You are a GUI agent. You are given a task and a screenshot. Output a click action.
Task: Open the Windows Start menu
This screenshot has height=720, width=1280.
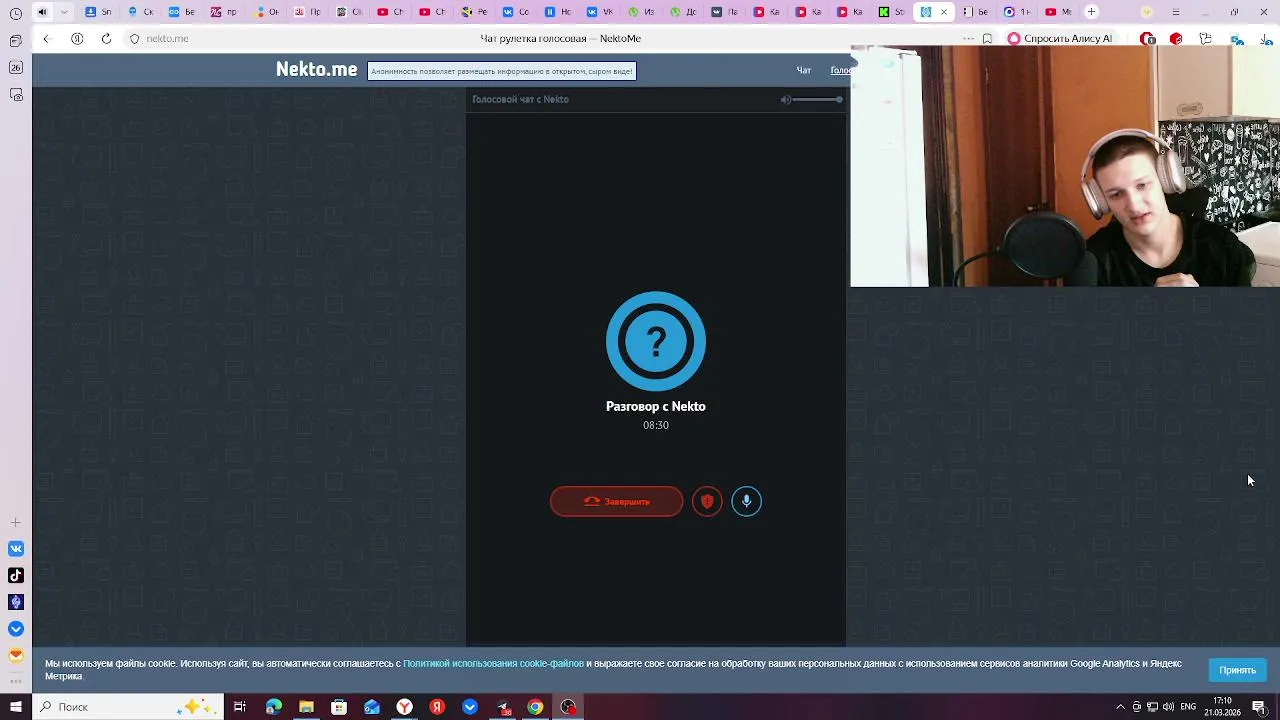(15, 707)
